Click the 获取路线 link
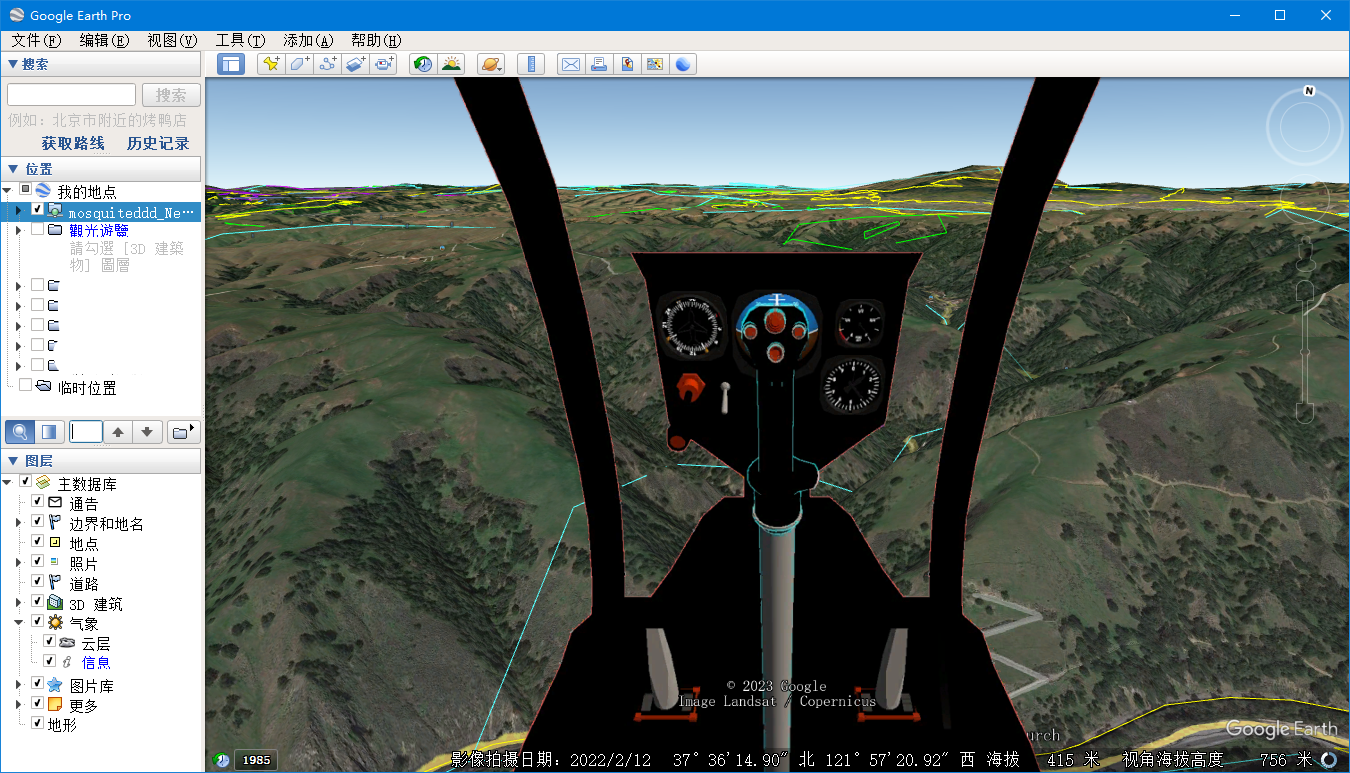The height and width of the screenshot is (773, 1350). 73,143
